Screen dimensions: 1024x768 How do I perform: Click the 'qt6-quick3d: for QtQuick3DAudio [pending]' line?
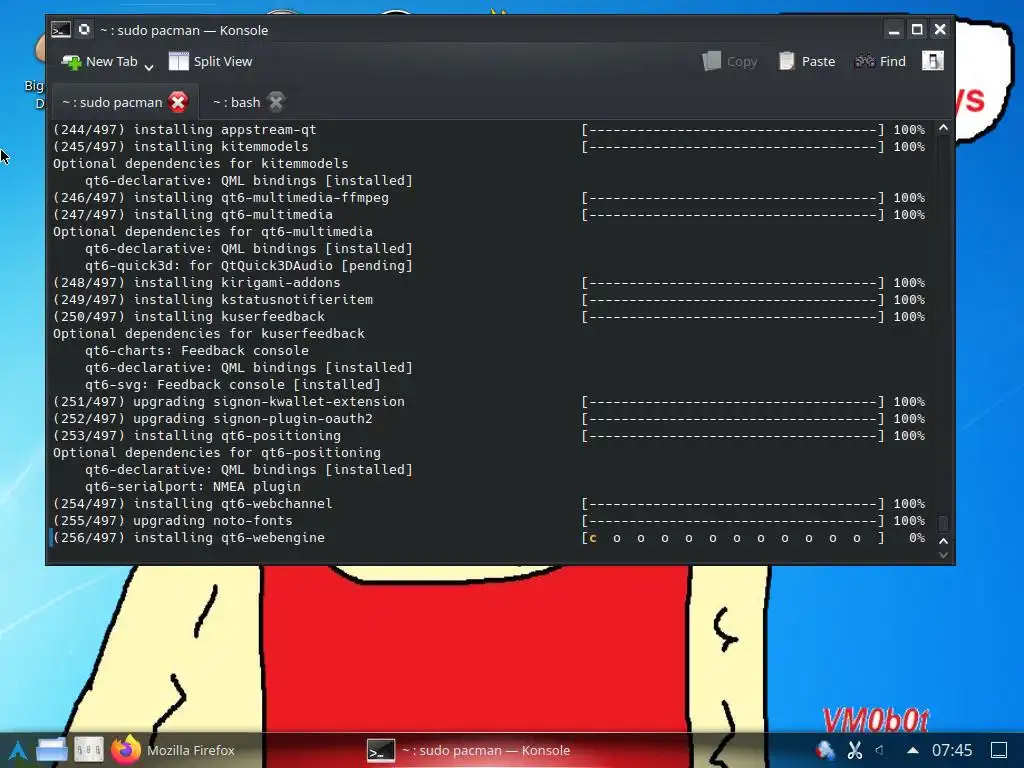pos(249,266)
